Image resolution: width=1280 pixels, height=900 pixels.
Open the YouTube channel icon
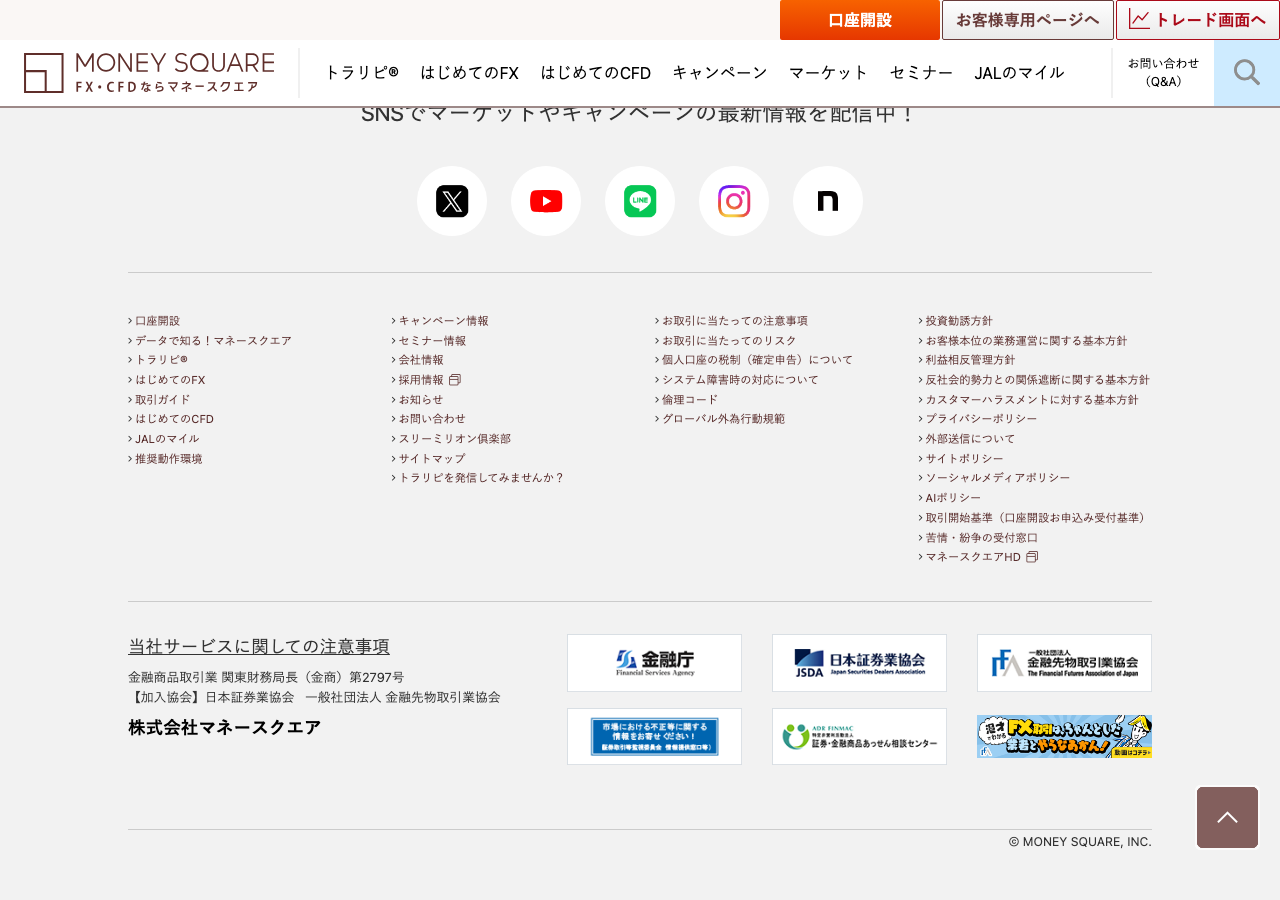546,201
